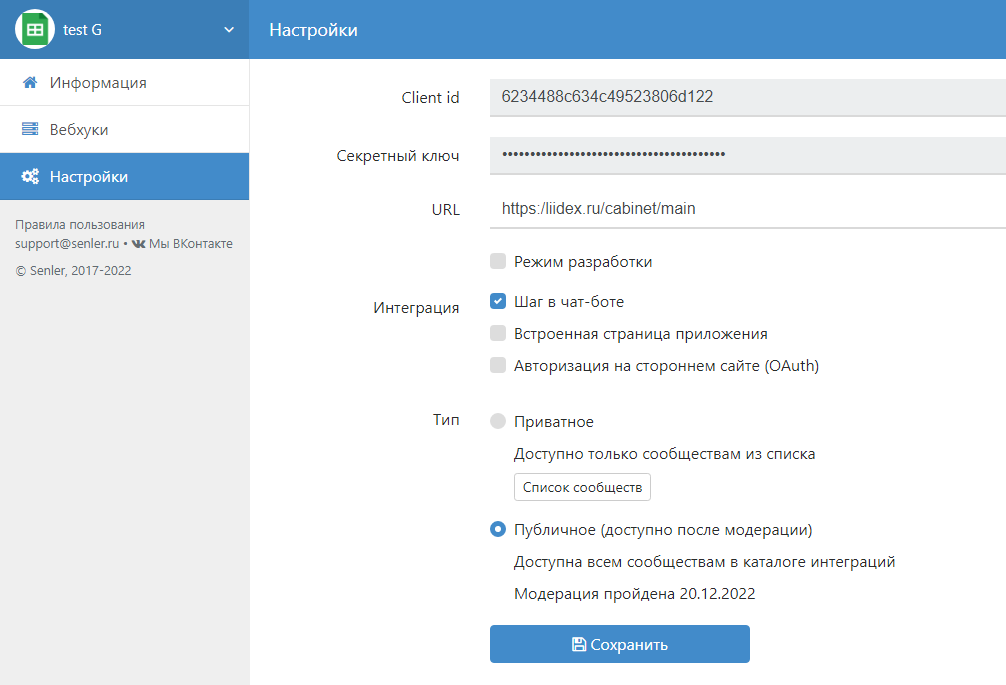Open the Вебхуки menu item
The width and height of the screenshot is (1006, 685).
(x=79, y=130)
